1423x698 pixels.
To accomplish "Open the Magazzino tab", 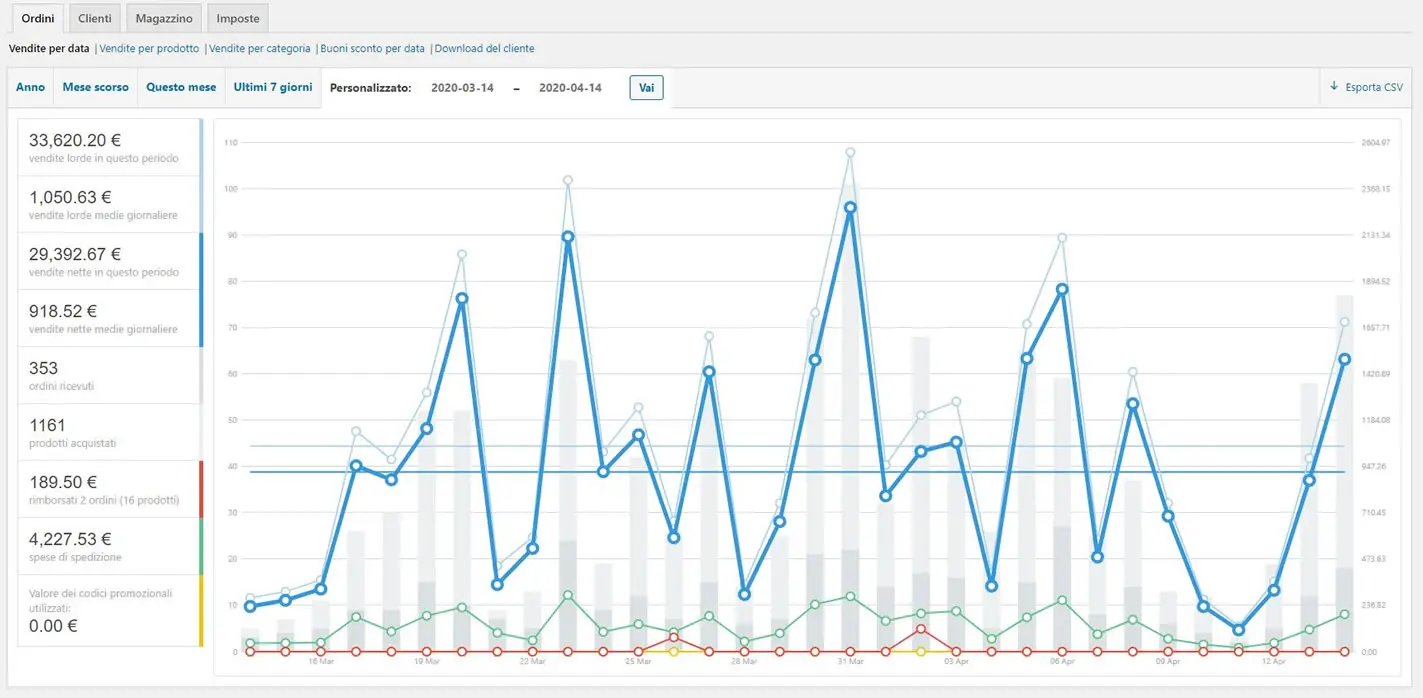I will point(164,18).
